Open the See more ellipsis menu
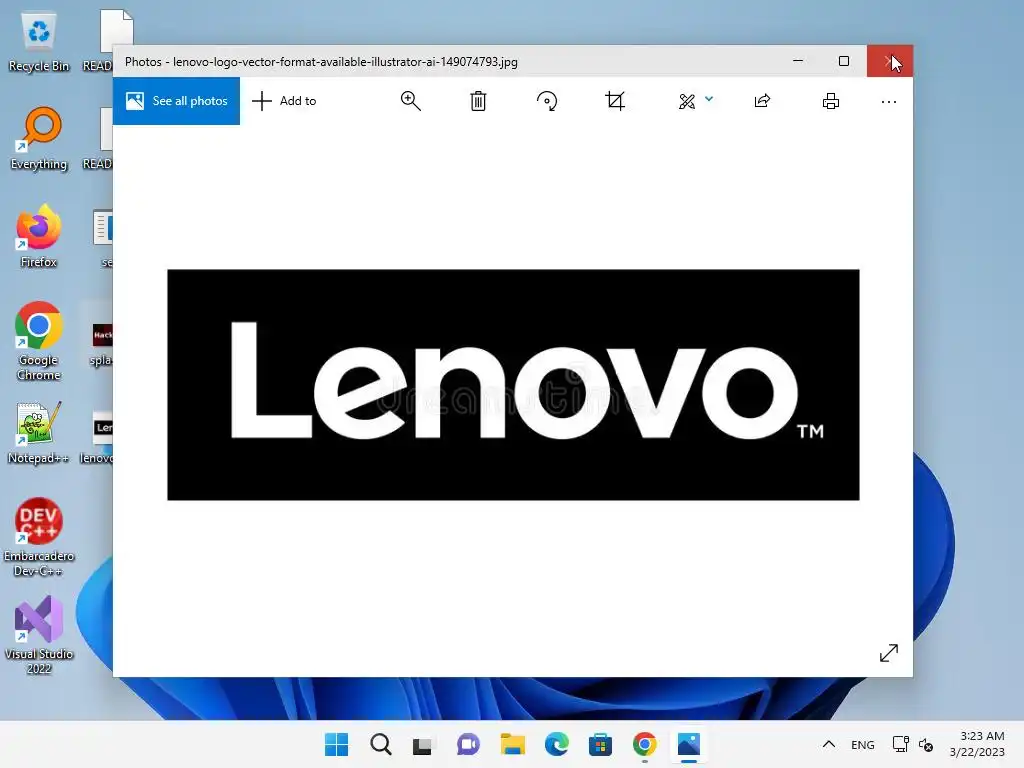This screenshot has width=1024, height=768. (889, 102)
